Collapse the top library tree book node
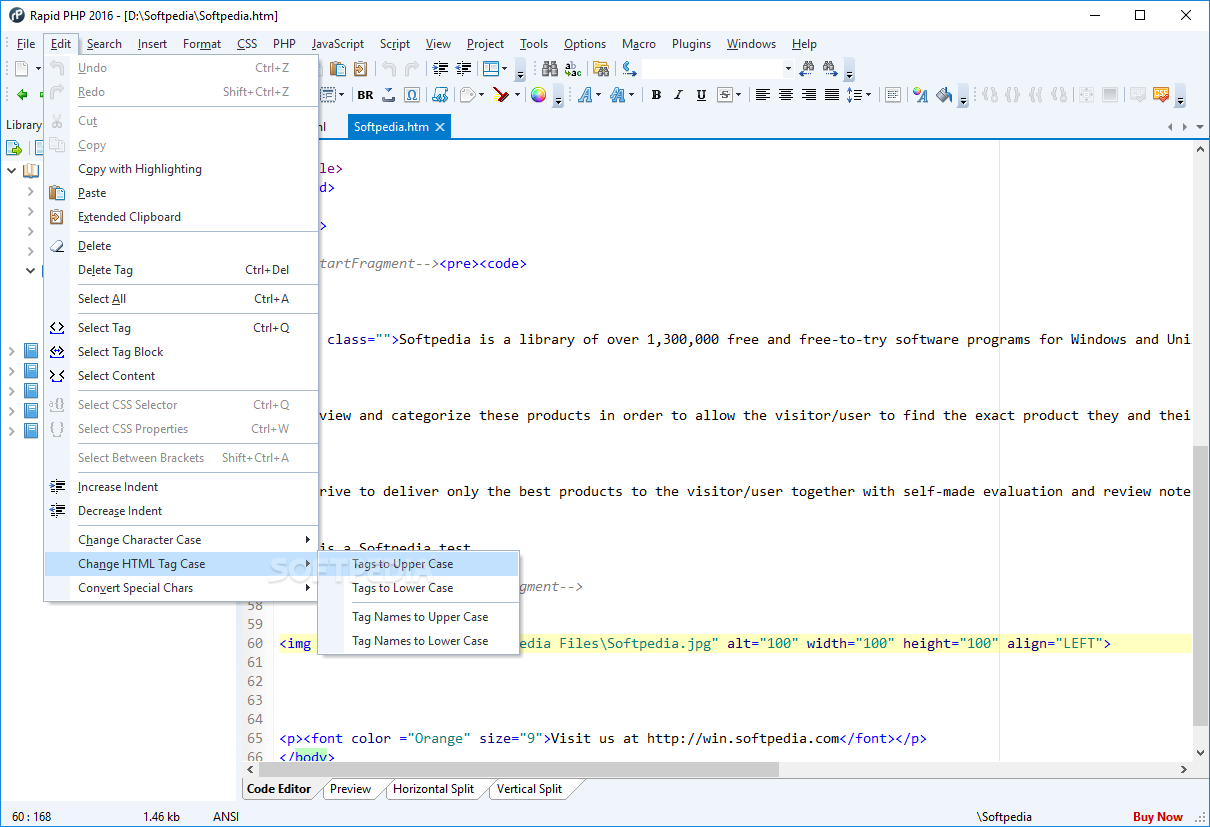This screenshot has height=827, width=1210. click(x=12, y=171)
